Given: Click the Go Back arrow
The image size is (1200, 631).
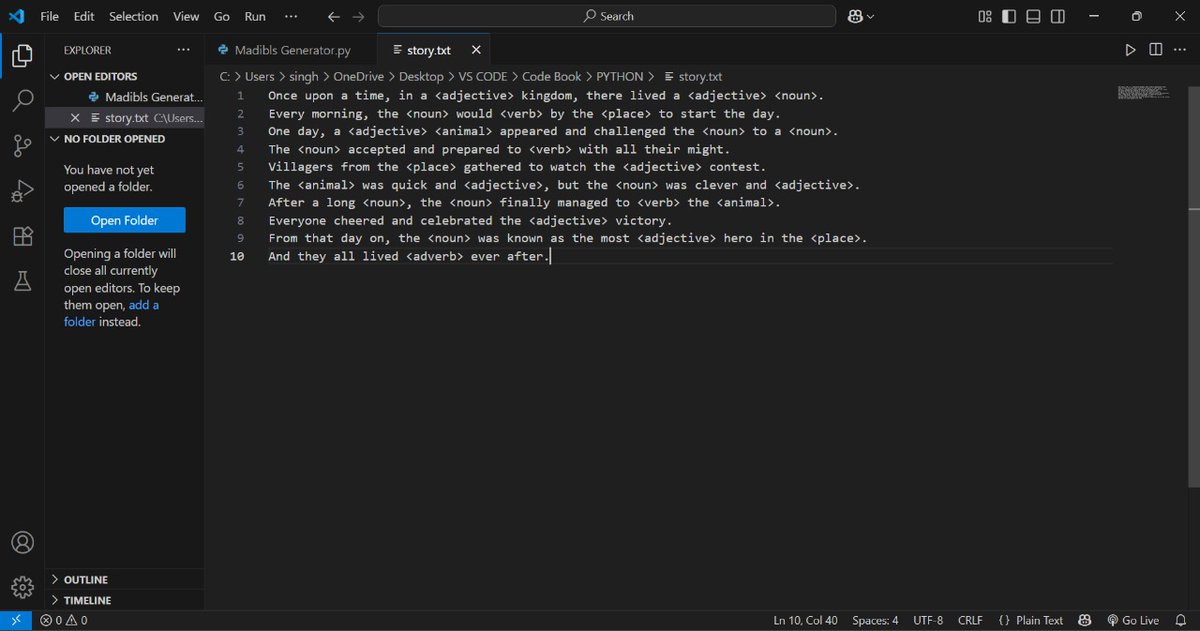Looking at the screenshot, I should [x=334, y=16].
